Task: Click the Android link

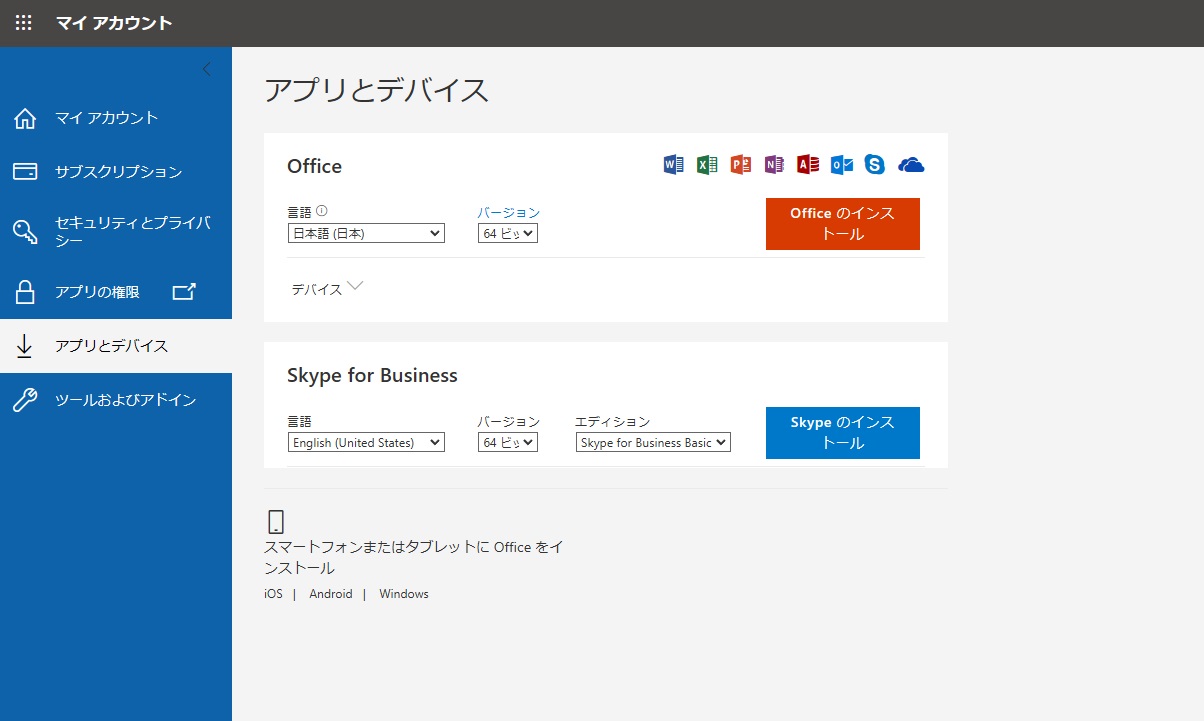Action: point(331,594)
